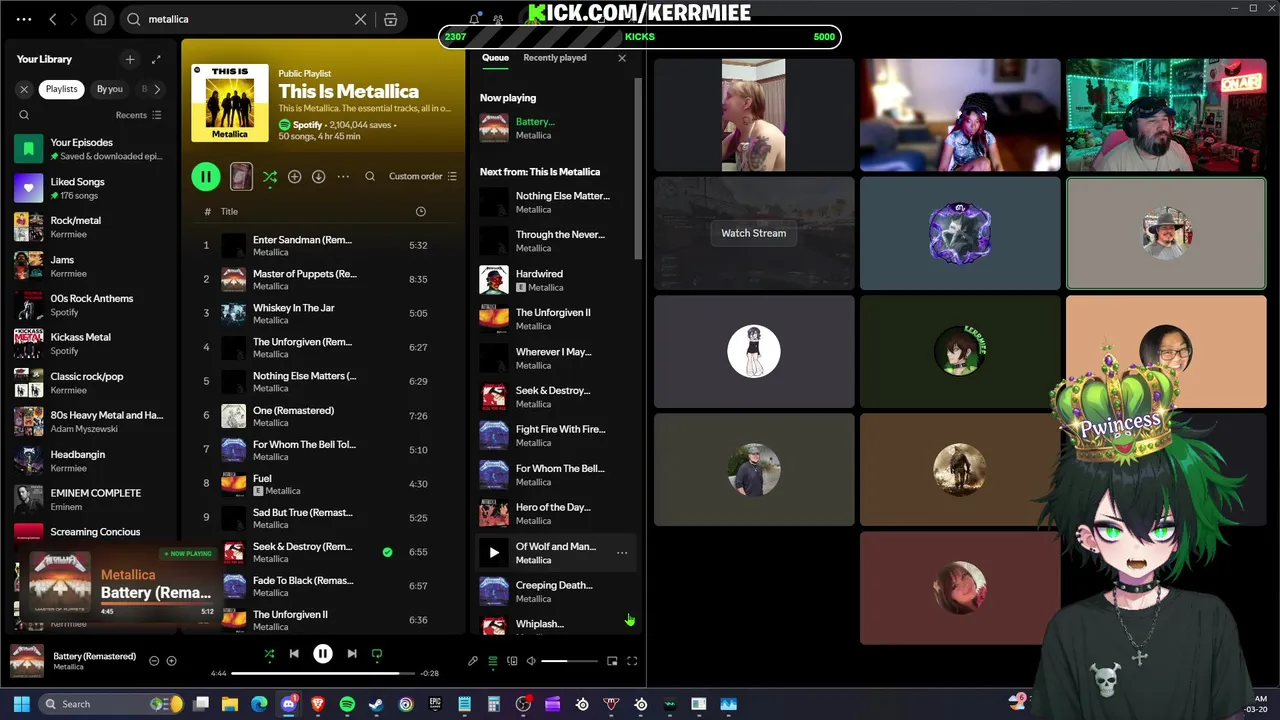1280x720 pixels.
Task: Switch to Queue tab
Action: tap(495, 58)
